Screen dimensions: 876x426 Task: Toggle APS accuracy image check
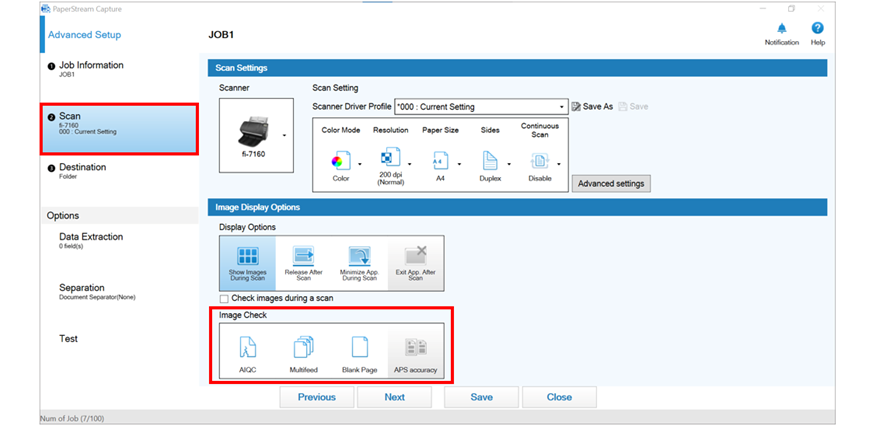click(416, 351)
